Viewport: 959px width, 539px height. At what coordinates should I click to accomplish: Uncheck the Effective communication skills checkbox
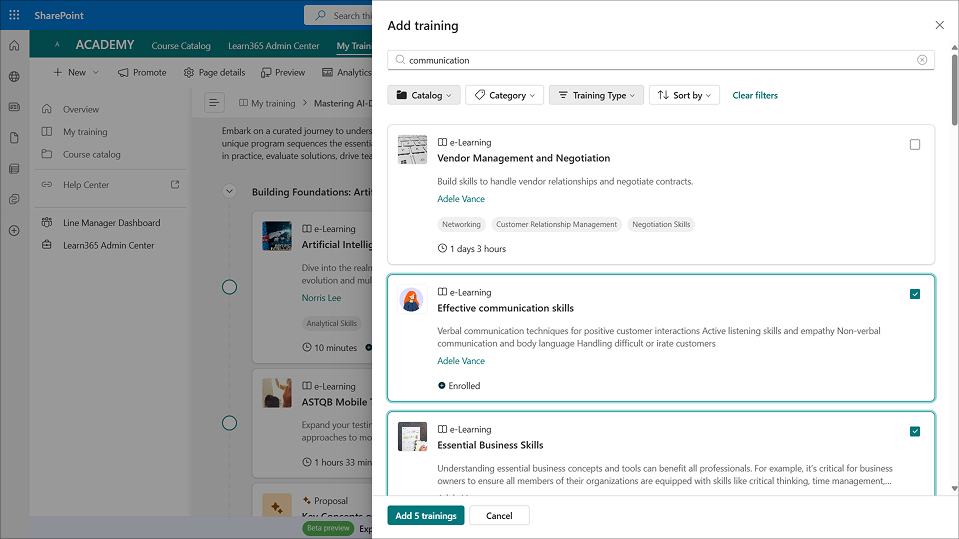pyautogui.click(x=915, y=294)
